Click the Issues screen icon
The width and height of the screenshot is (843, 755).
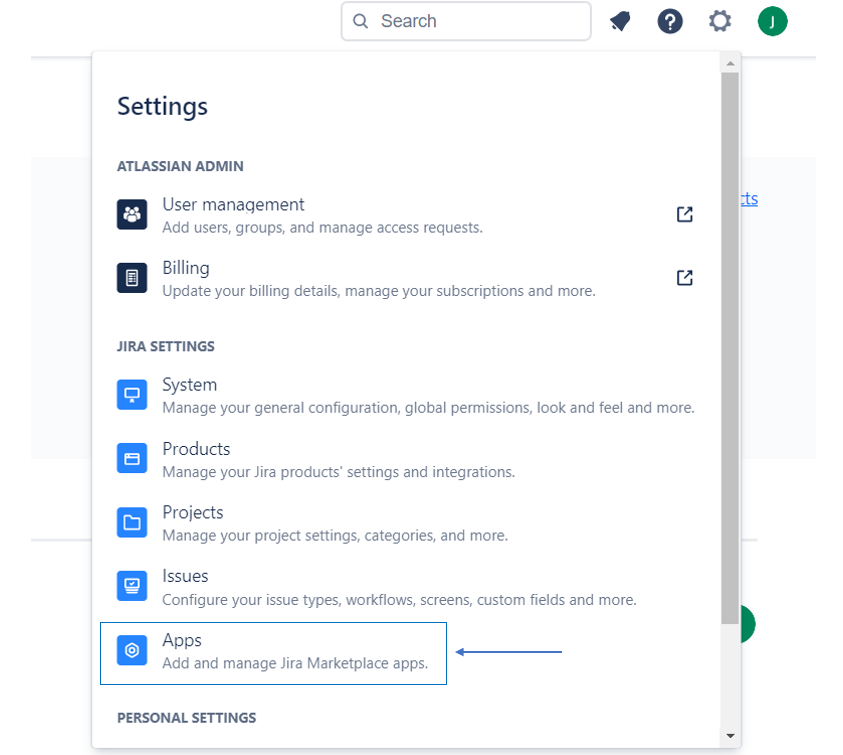[x=132, y=586]
